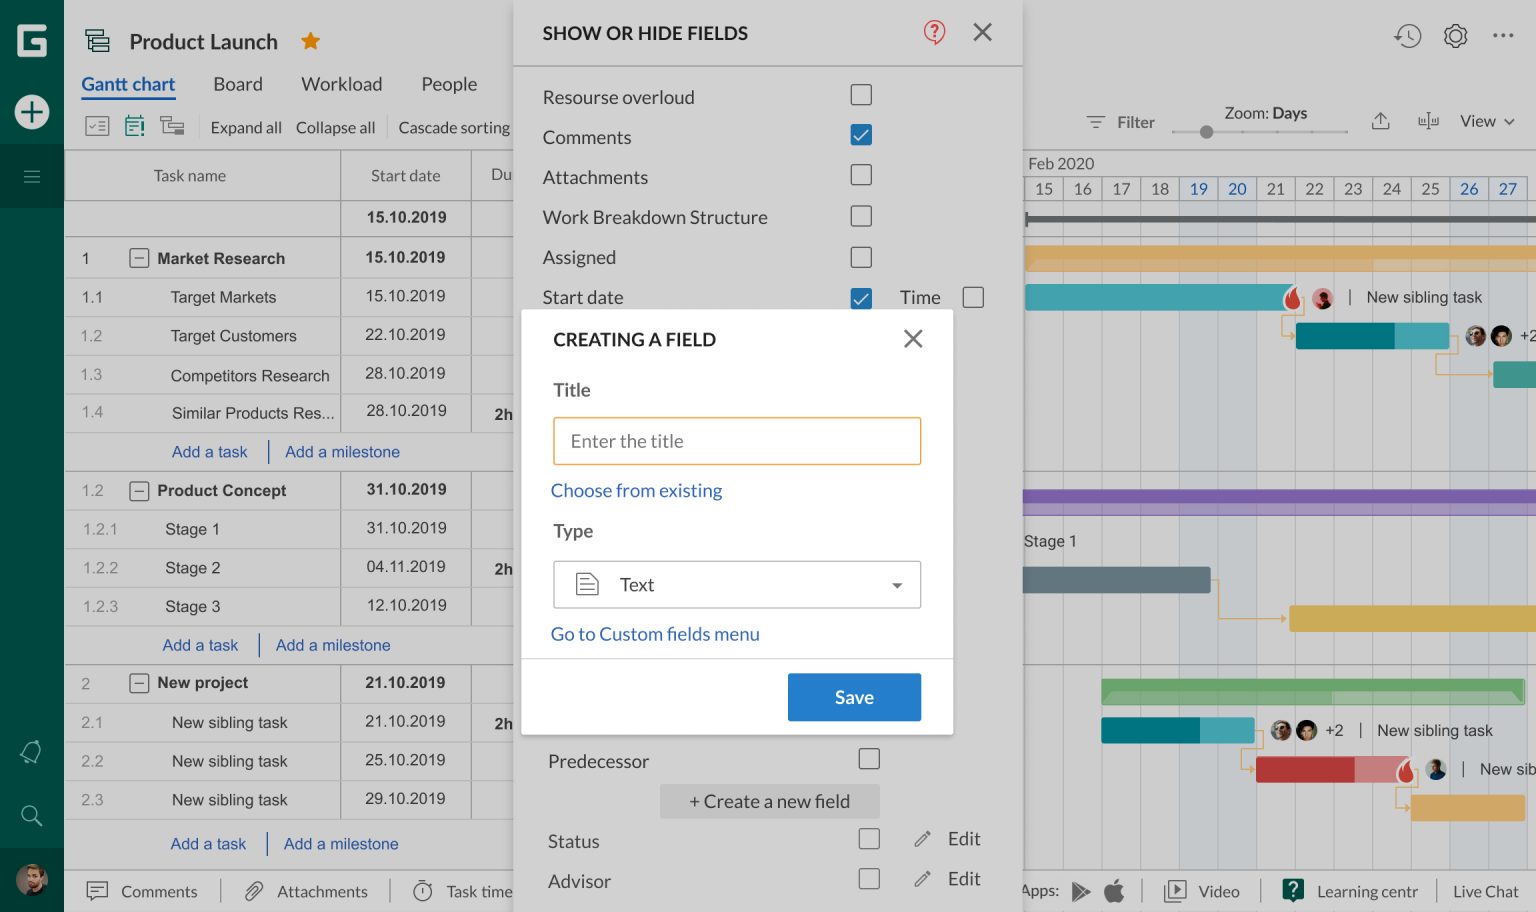The width and height of the screenshot is (1536, 912).
Task: Switch to the Workload tab
Action: pyautogui.click(x=341, y=84)
